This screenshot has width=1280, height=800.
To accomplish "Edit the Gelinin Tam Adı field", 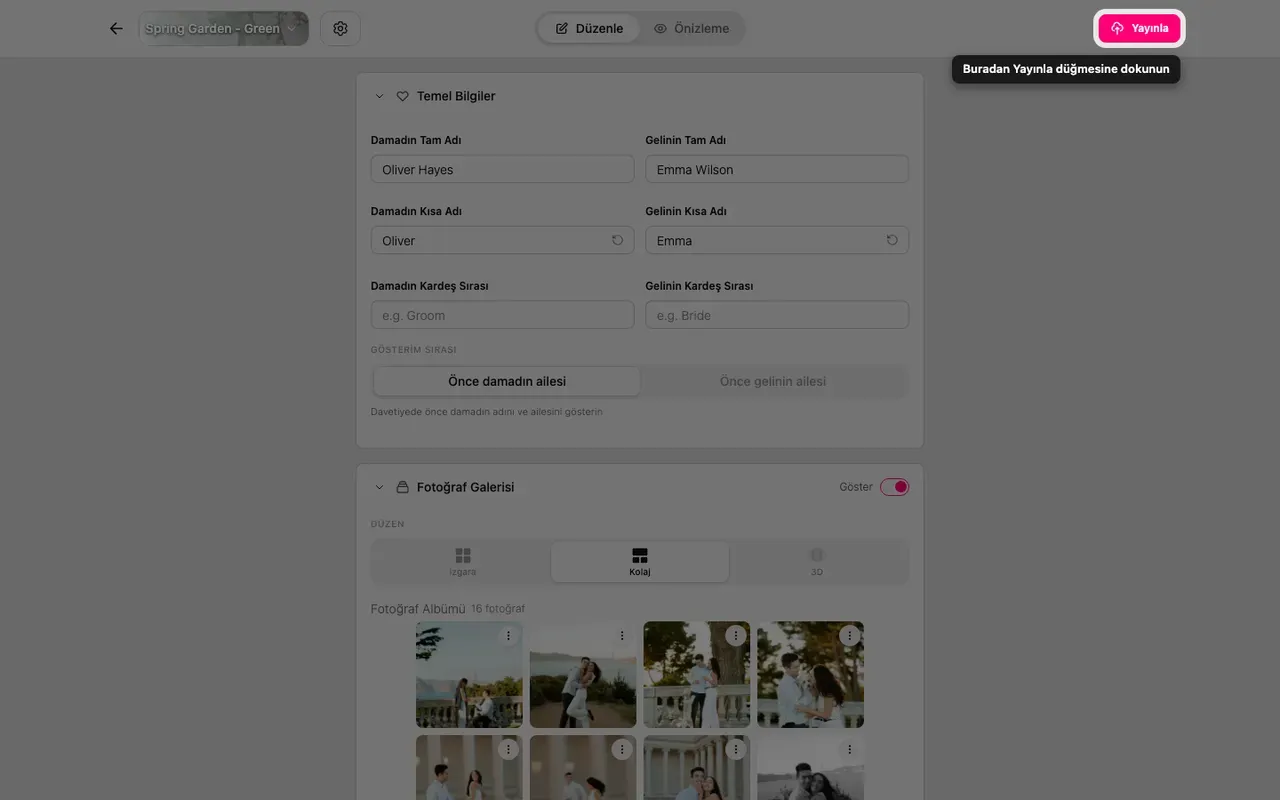I will point(777,169).
